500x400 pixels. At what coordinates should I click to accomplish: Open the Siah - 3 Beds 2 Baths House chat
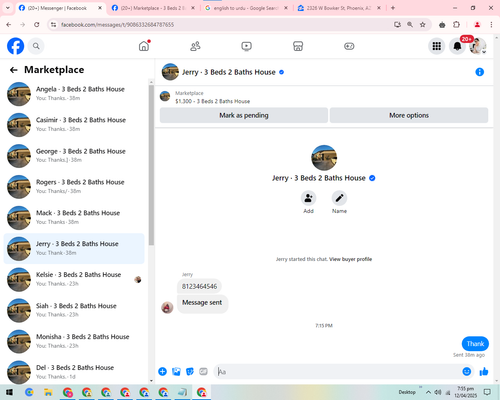(74, 310)
